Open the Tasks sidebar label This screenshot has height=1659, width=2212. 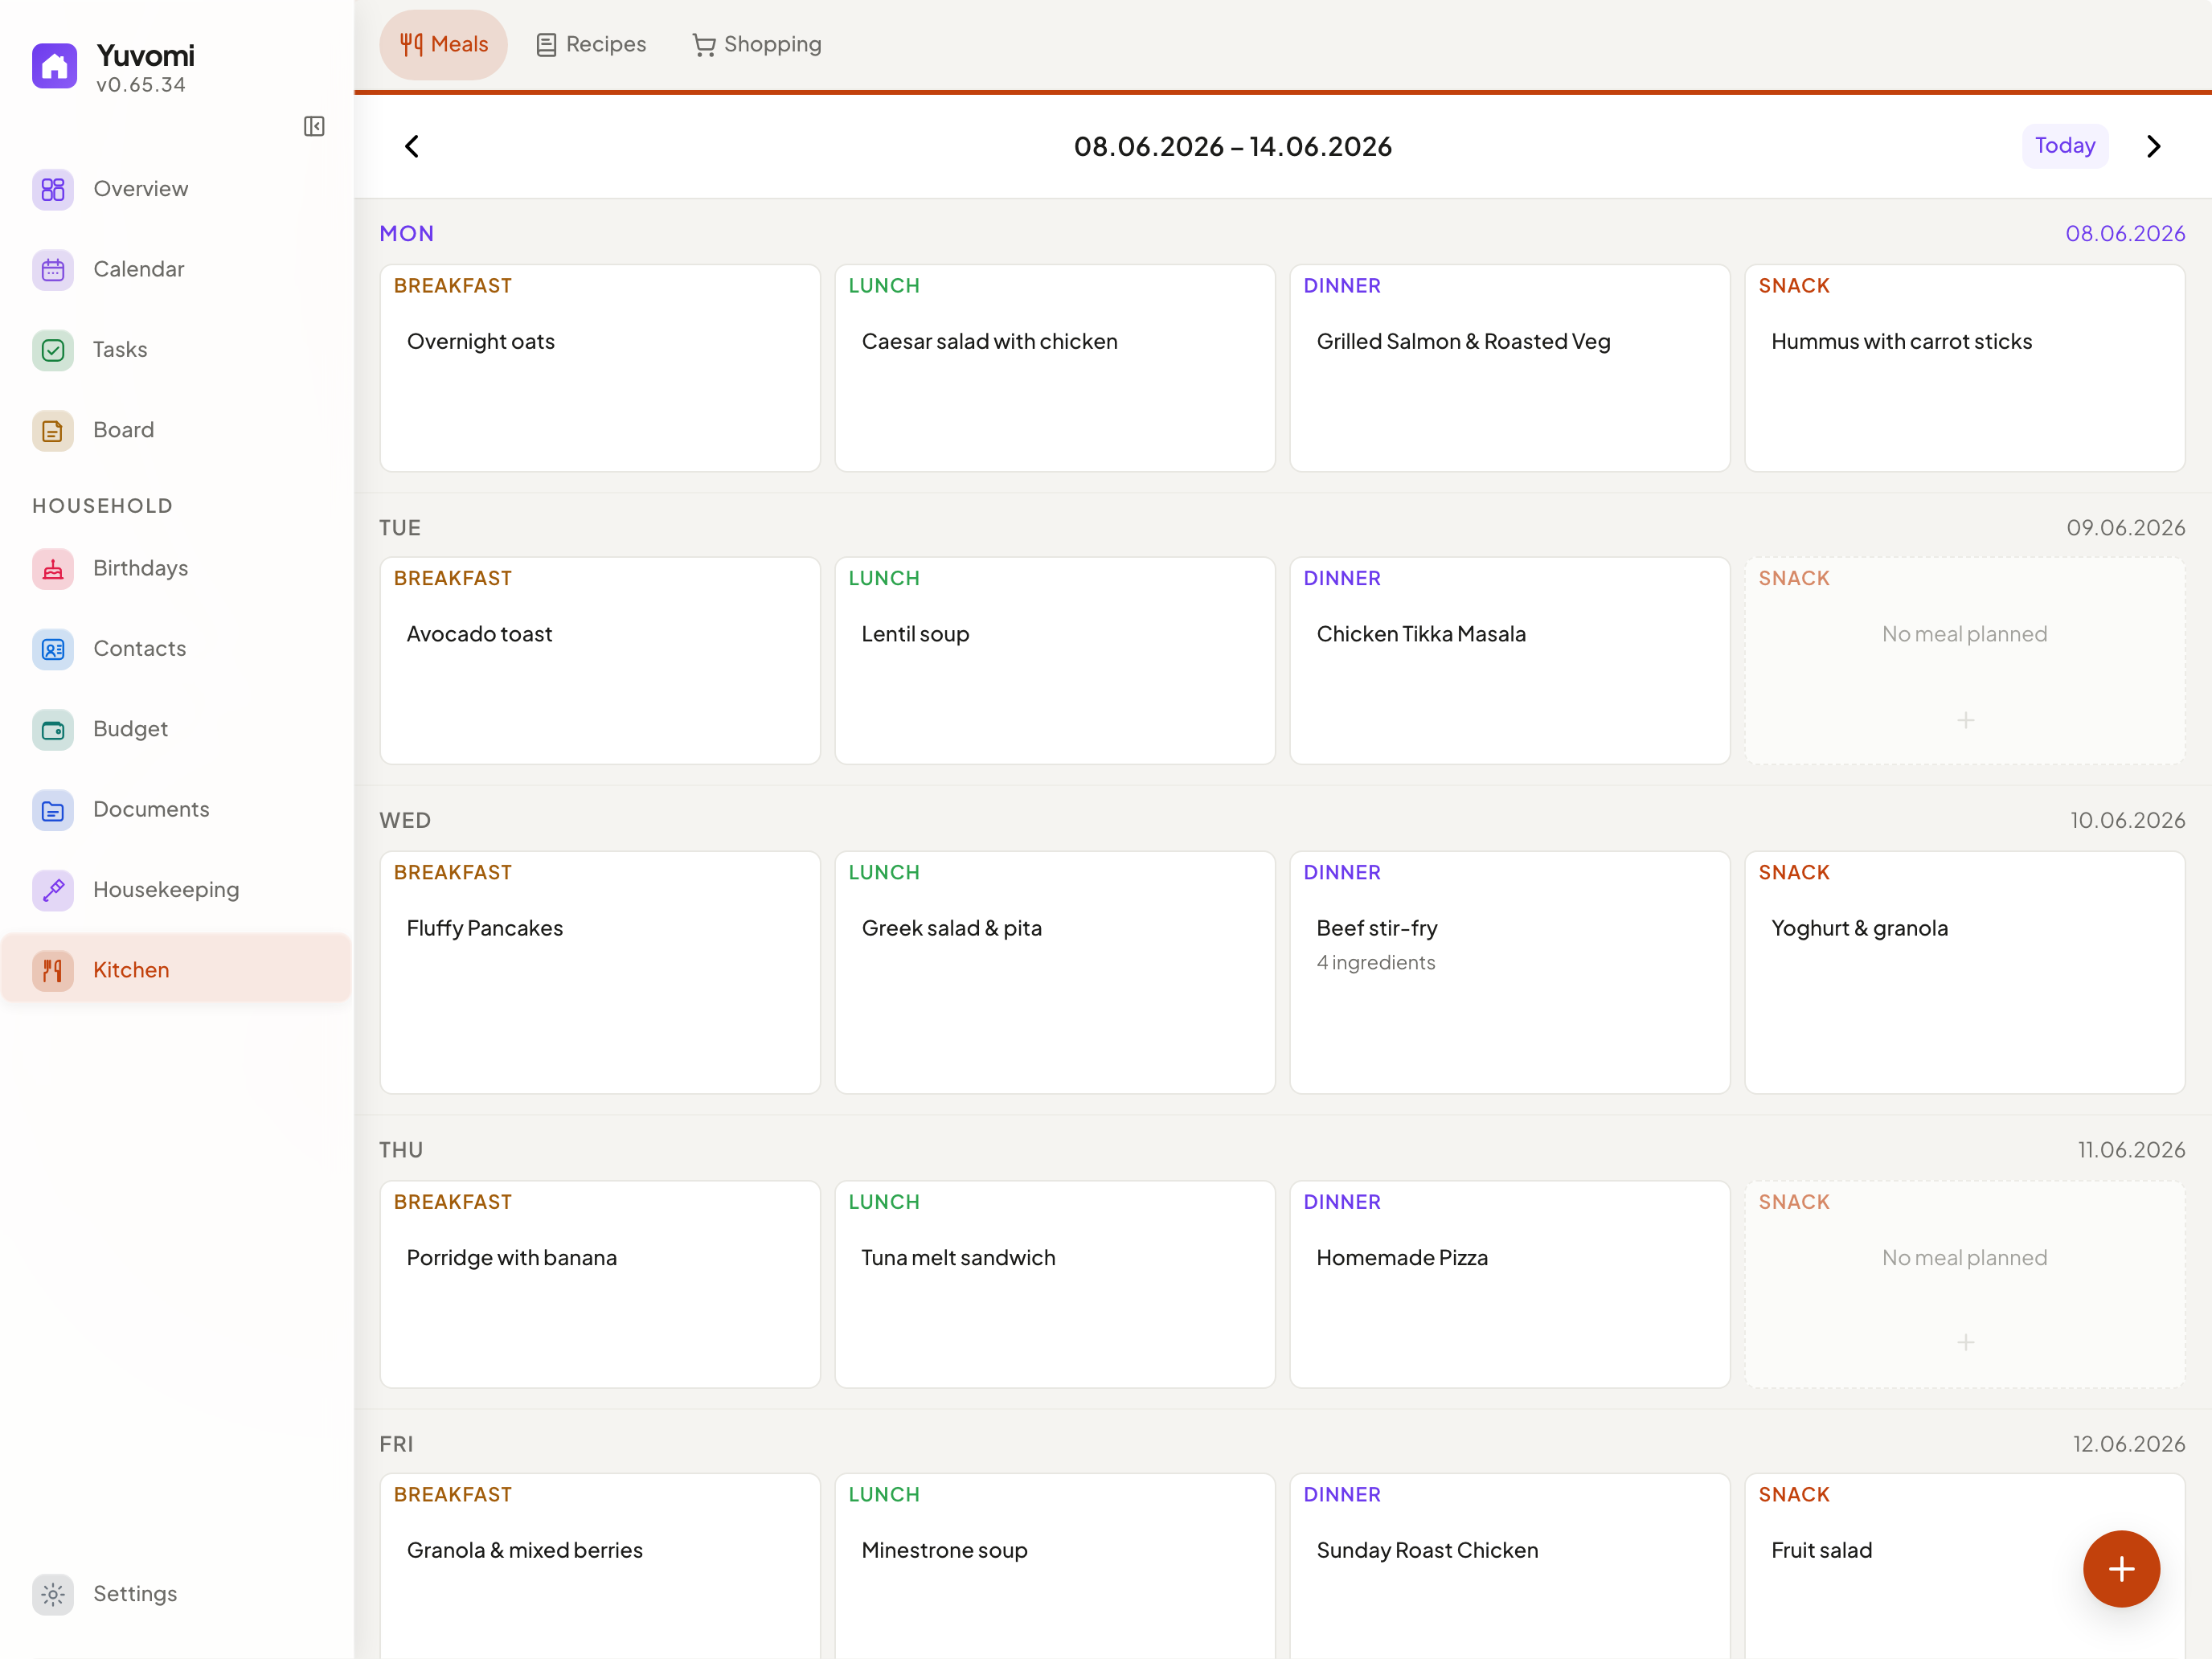tap(120, 350)
